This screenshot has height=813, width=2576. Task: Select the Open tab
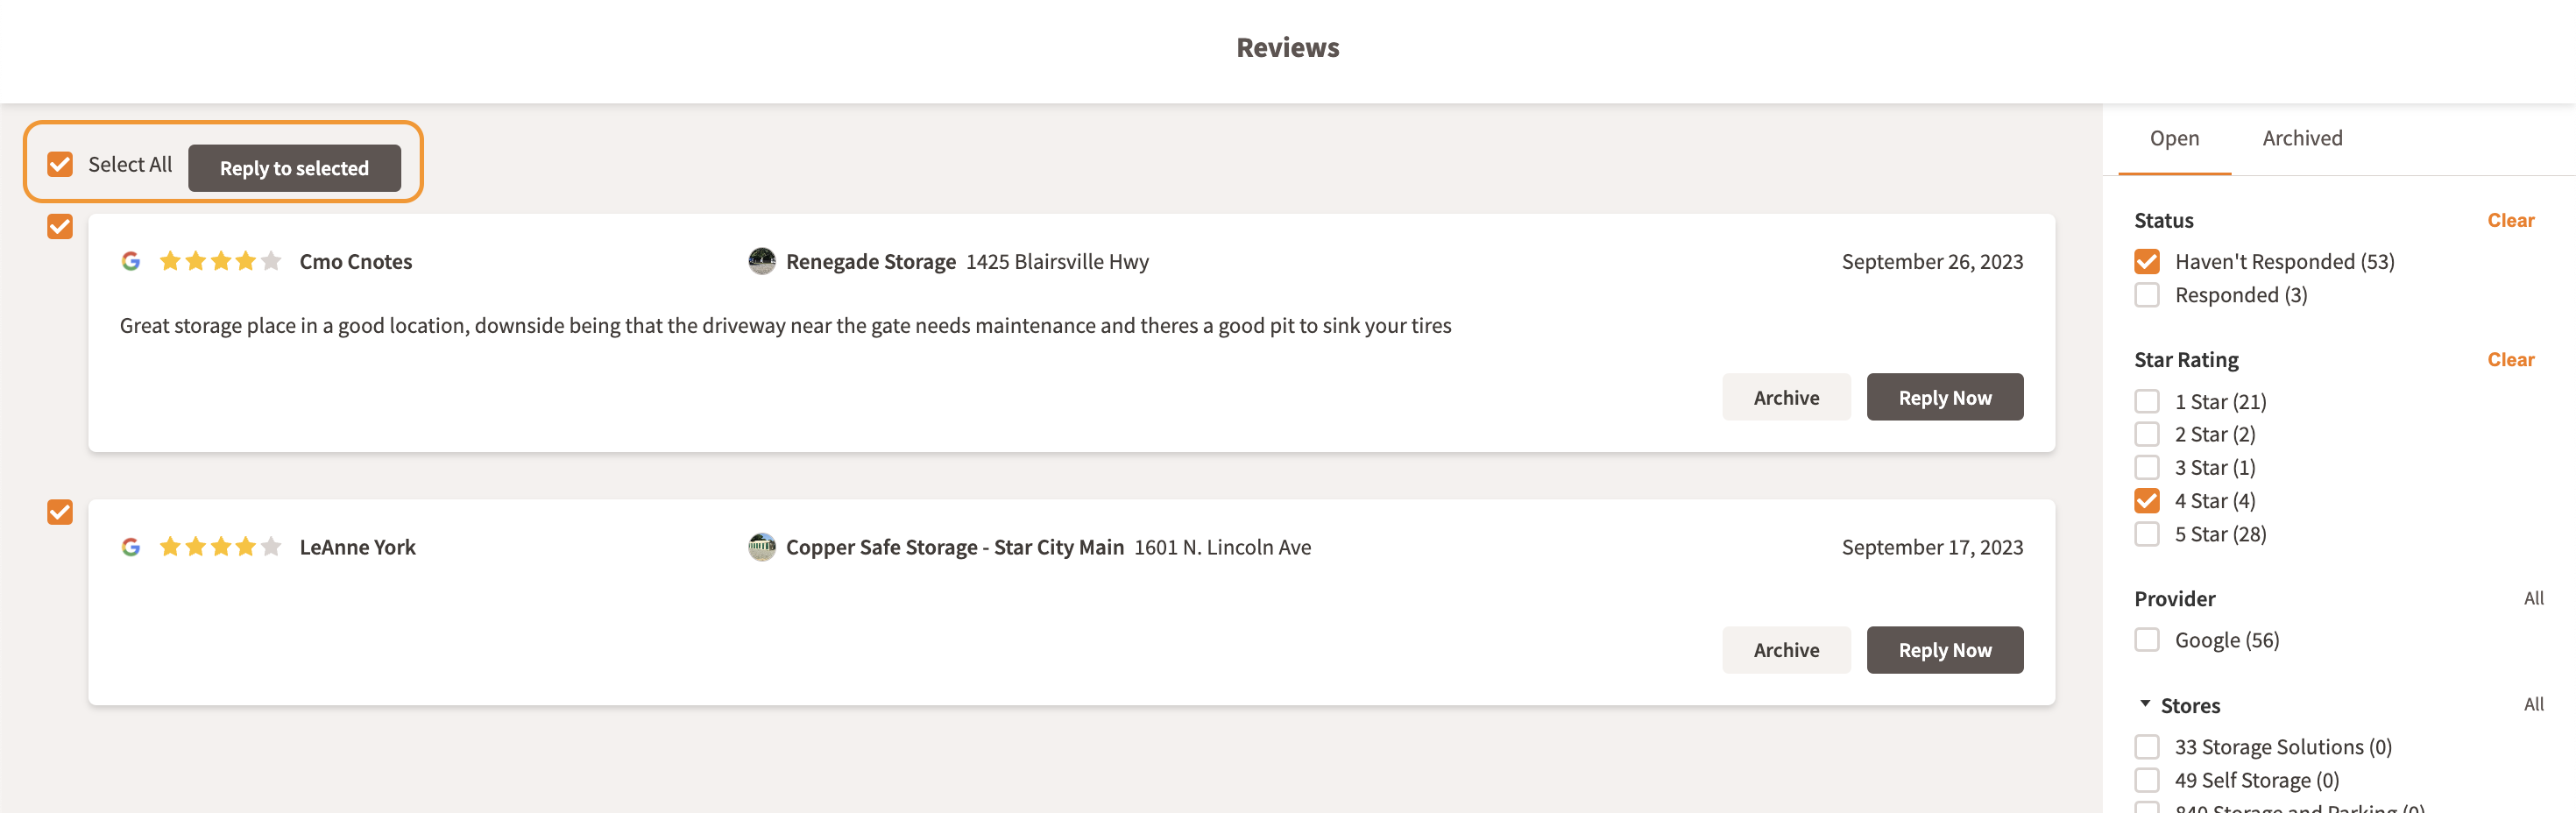[x=2174, y=138]
